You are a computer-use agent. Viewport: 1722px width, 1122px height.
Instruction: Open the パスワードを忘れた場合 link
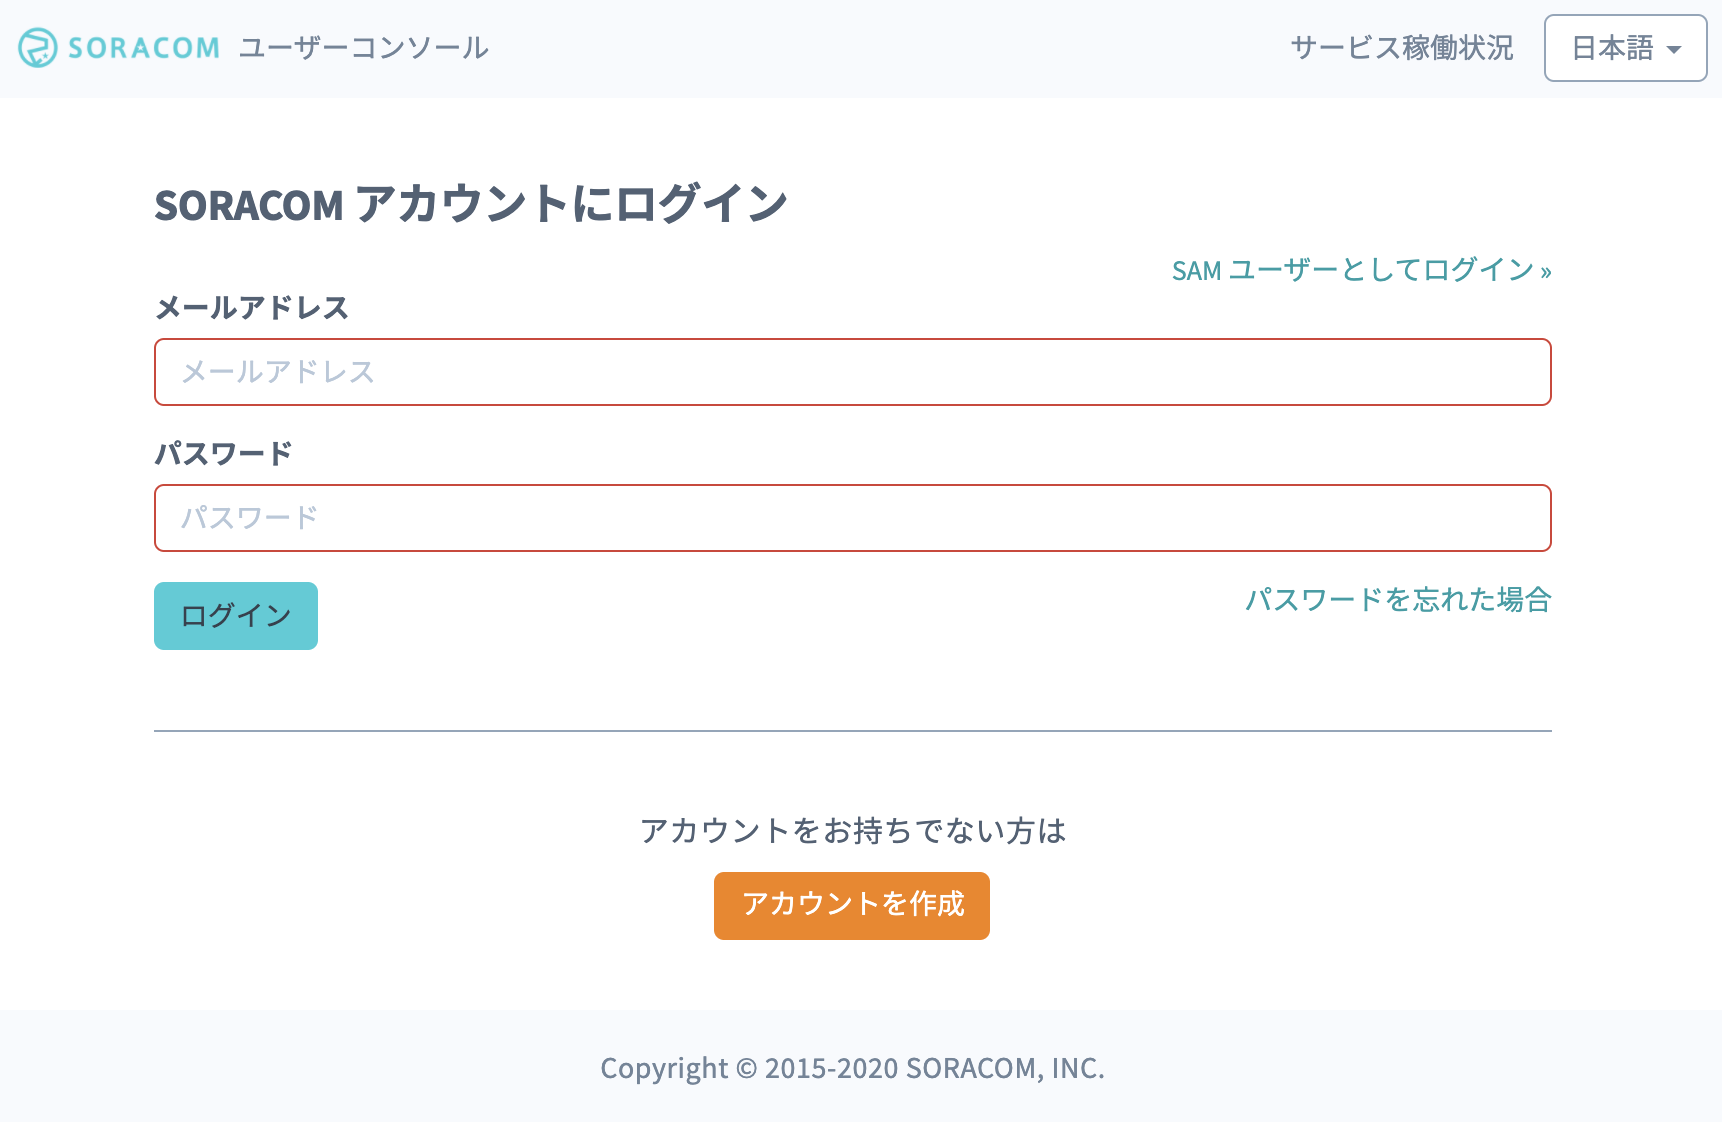(1398, 600)
